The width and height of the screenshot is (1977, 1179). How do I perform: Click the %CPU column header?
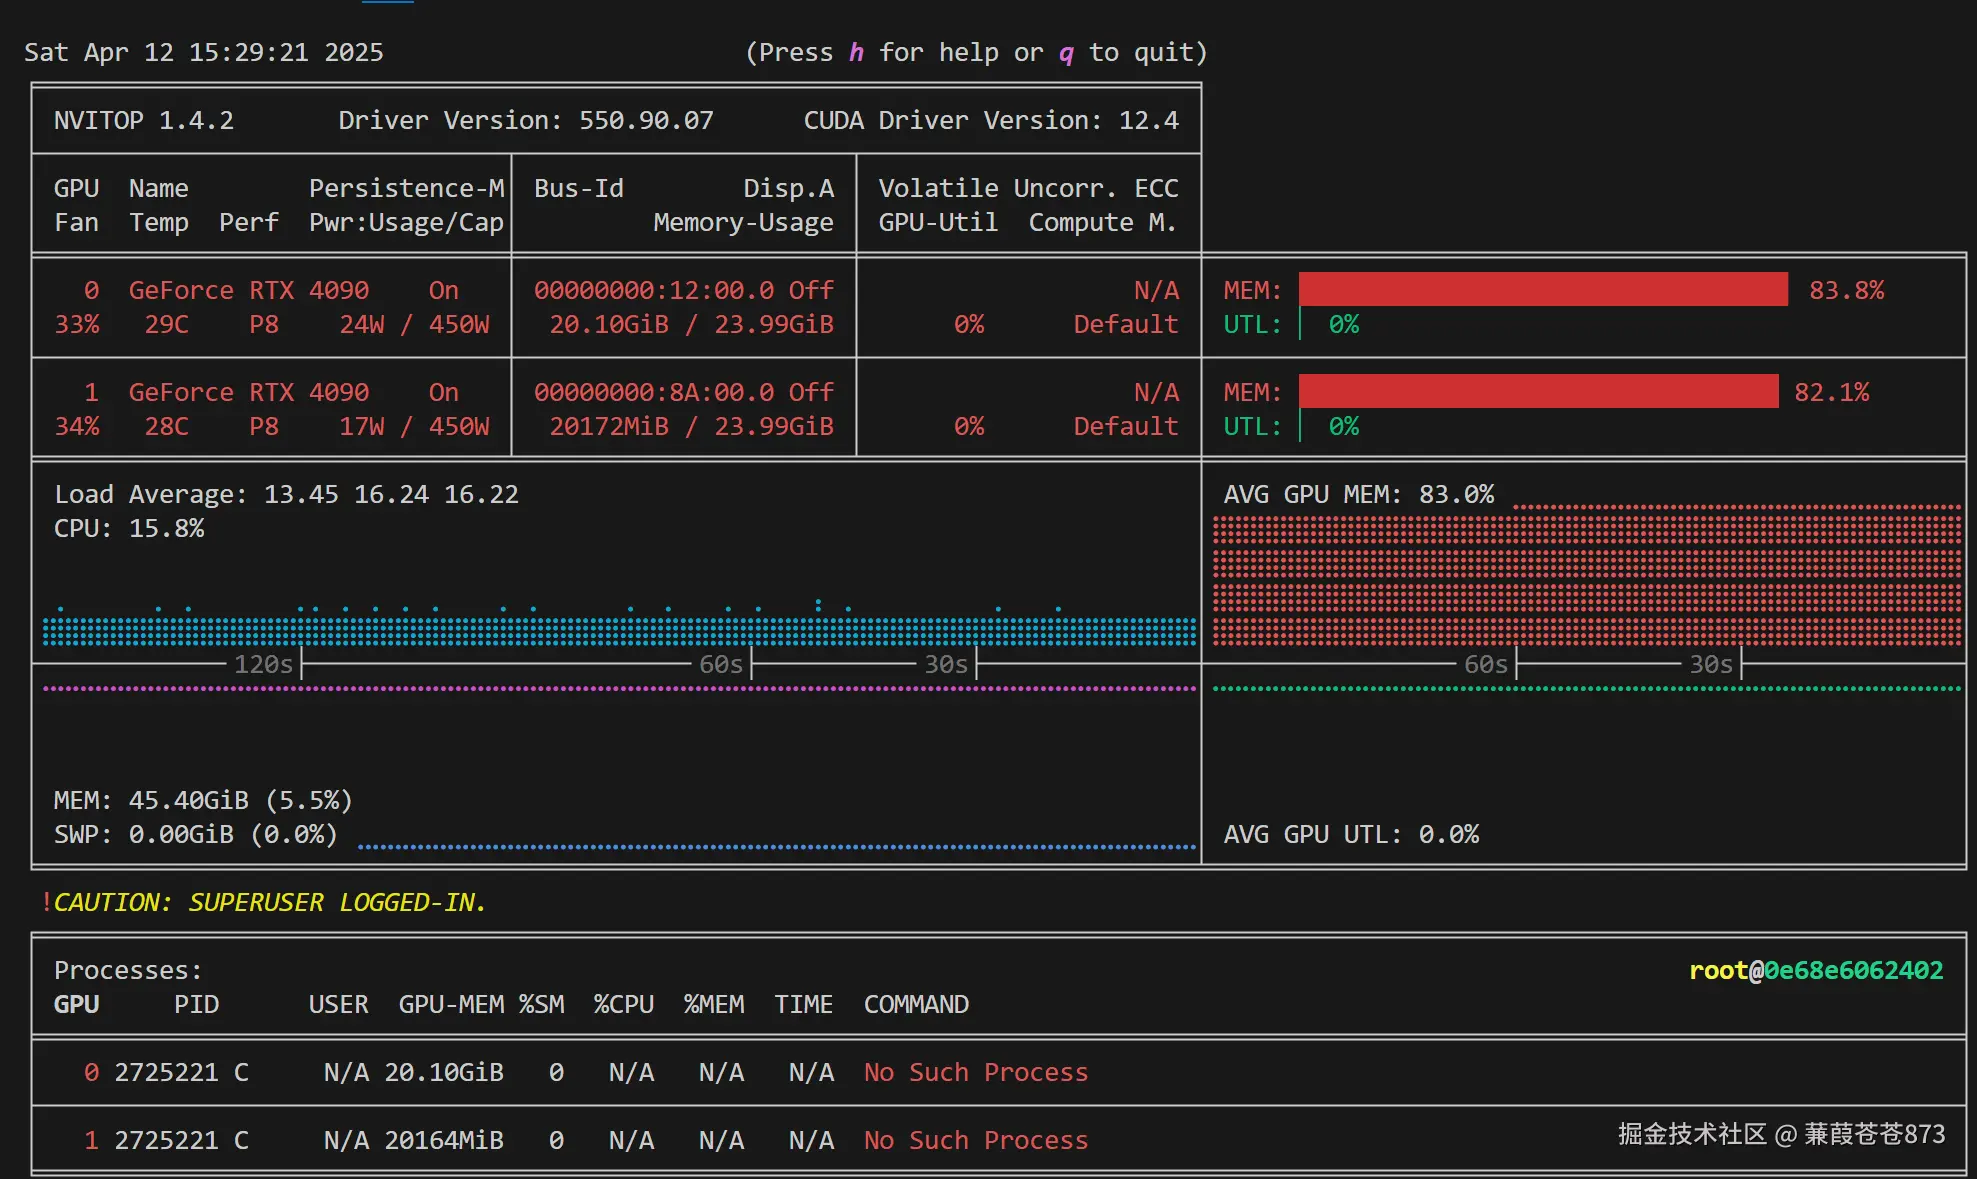tap(624, 1004)
